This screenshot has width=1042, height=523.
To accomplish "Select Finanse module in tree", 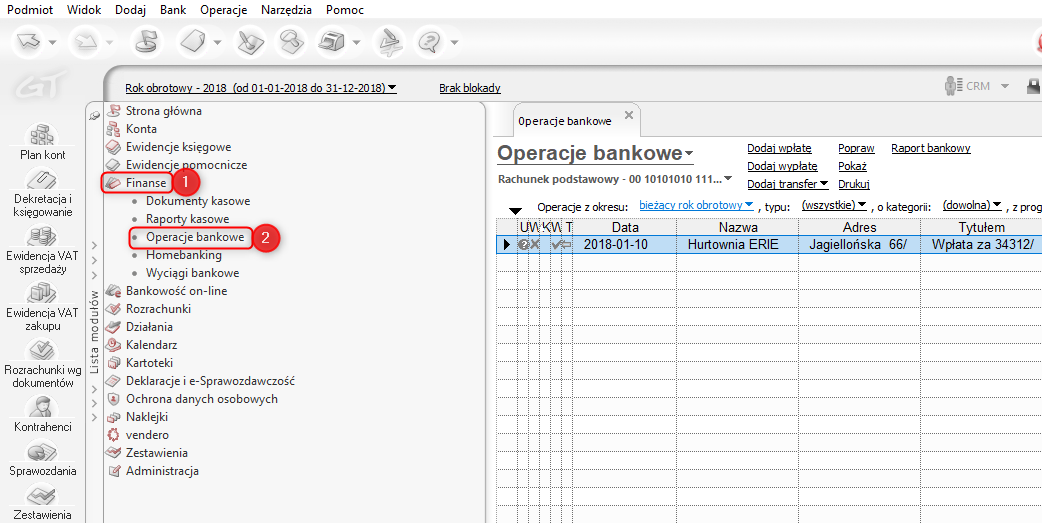I will point(146,183).
